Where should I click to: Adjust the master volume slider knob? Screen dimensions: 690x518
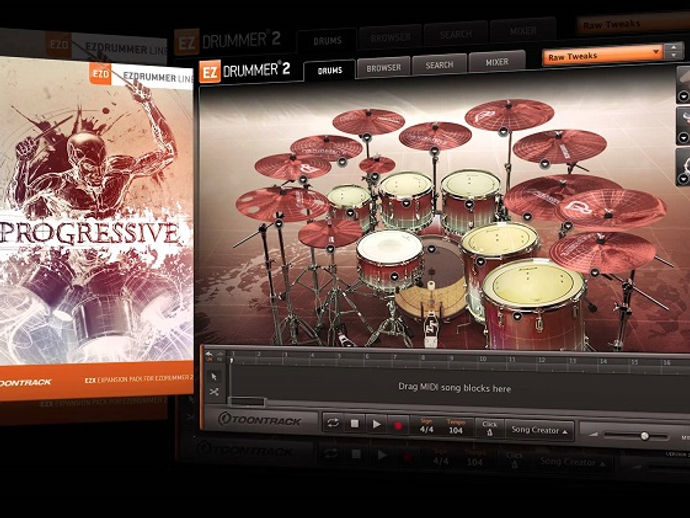click(645, 436)
